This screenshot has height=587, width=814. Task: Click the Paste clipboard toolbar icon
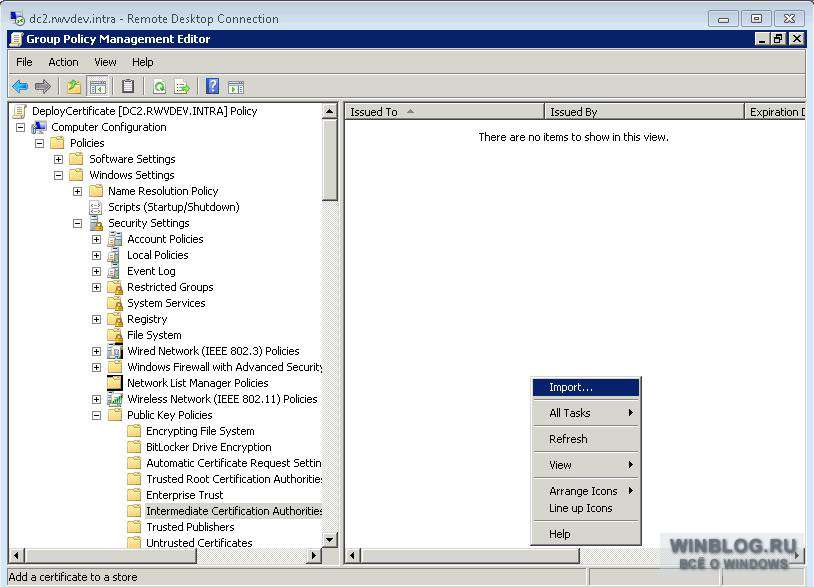[128, 86]
